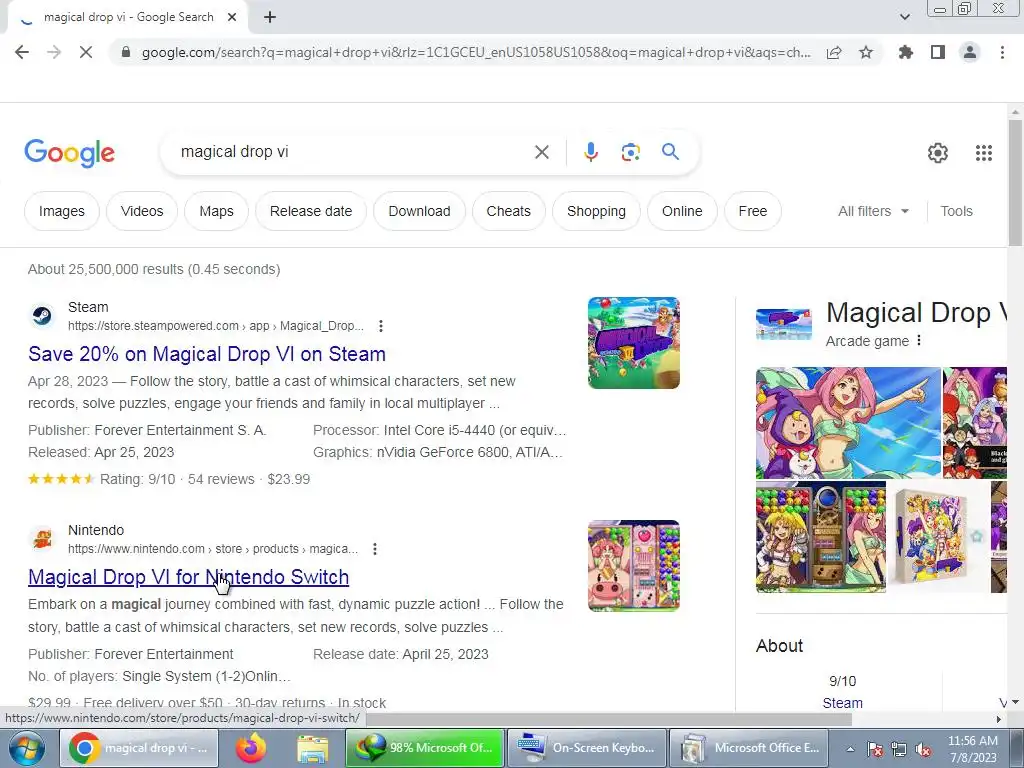Switch to Videos results
Image resolution: width=1024 pixels, height=768 pixels.
(x=142, y=211)
